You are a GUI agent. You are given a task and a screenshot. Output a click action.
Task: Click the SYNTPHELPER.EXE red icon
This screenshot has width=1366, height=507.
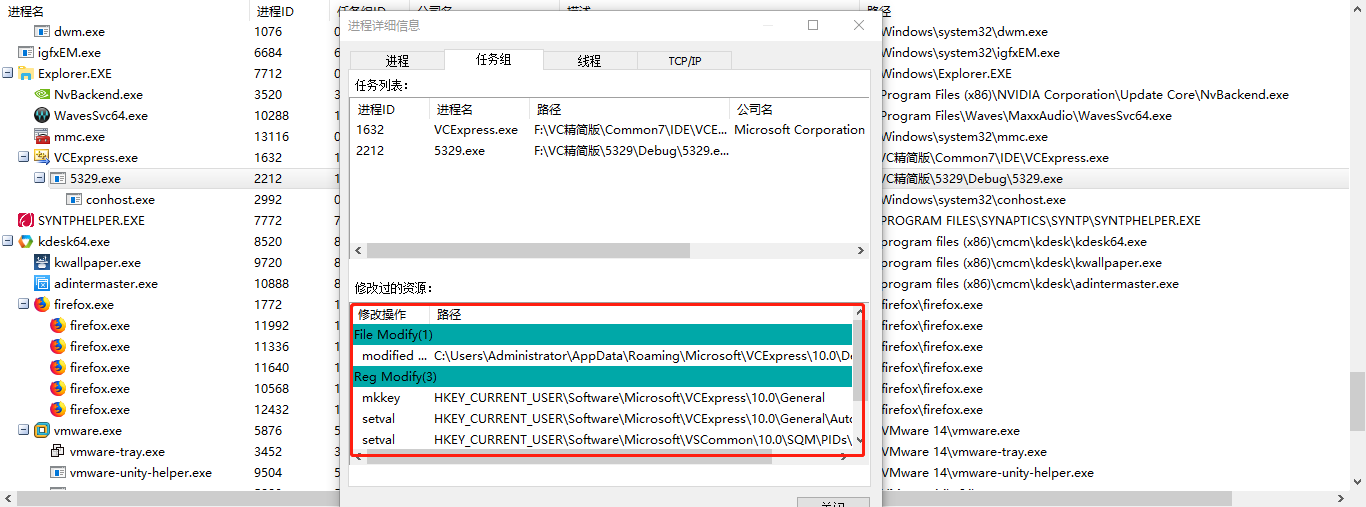pos(25,221)
